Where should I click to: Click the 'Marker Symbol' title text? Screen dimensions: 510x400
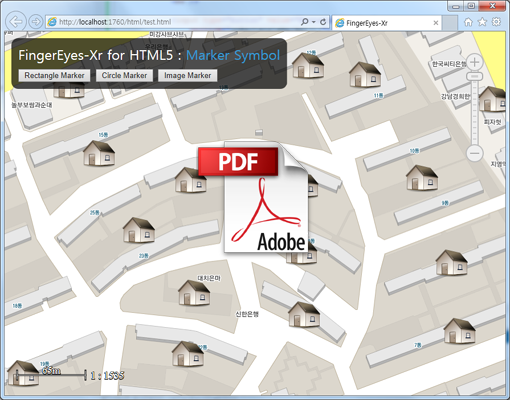(233, 55)
